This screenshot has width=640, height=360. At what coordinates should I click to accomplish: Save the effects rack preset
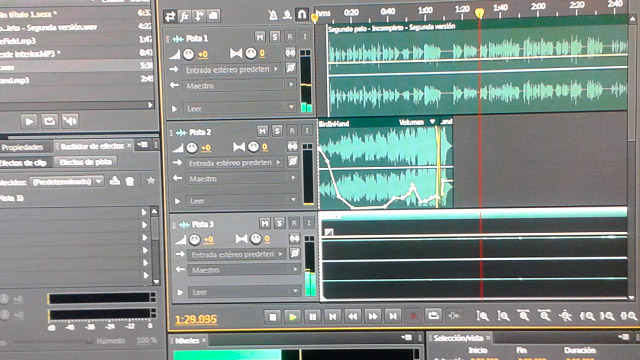pyautogui.click(x=115, y=180)
